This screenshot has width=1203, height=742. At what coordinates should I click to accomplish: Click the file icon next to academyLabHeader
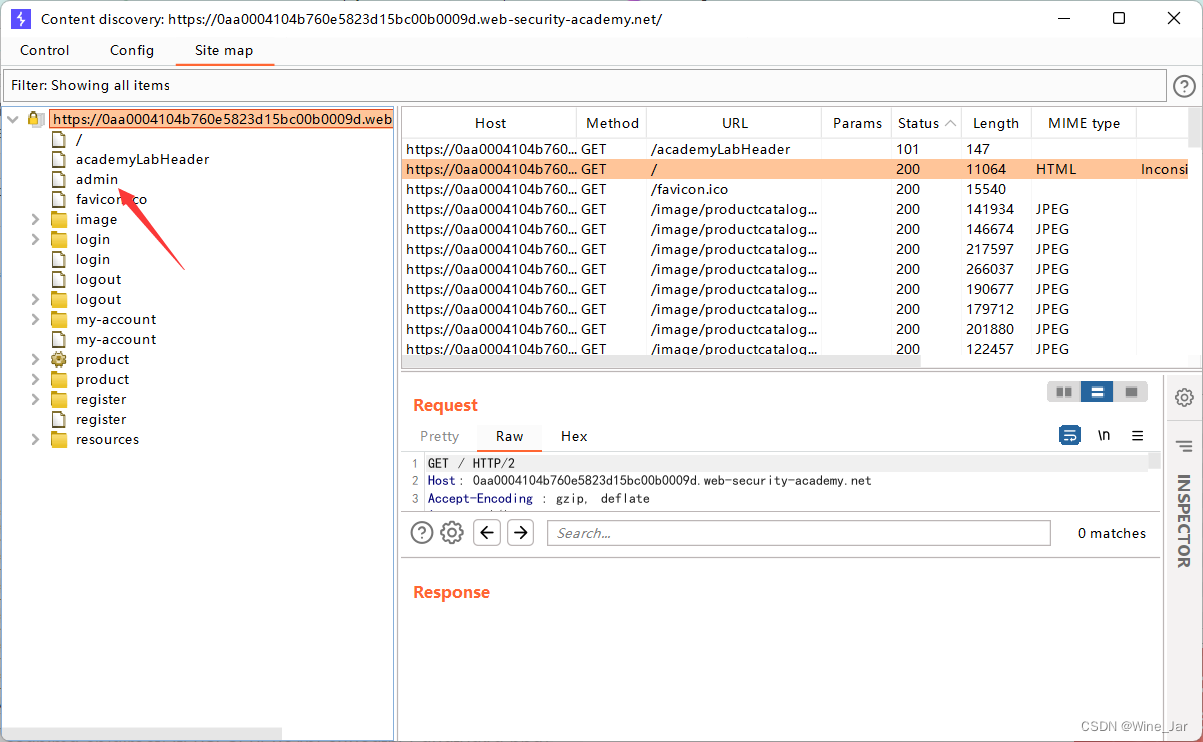pos(59,159)
